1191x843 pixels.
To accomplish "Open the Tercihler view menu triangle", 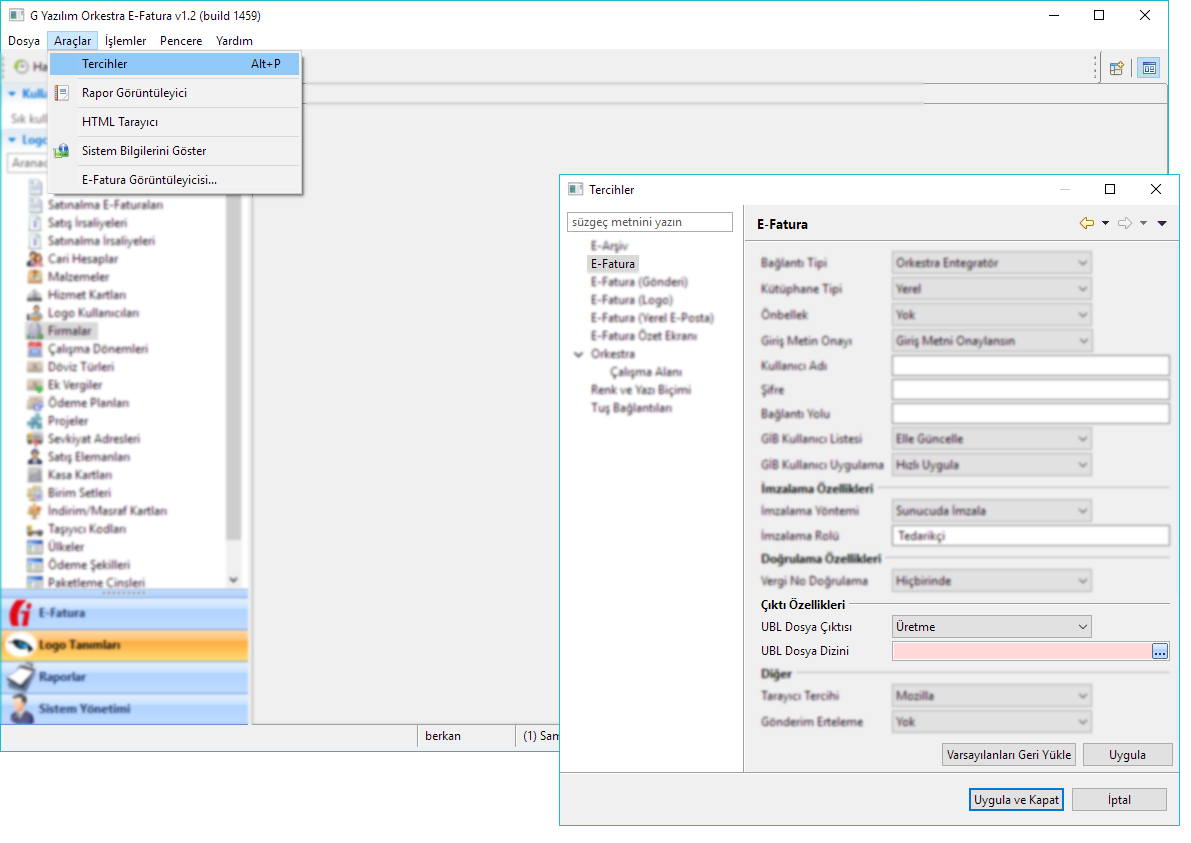I will tap(1162, 223).
